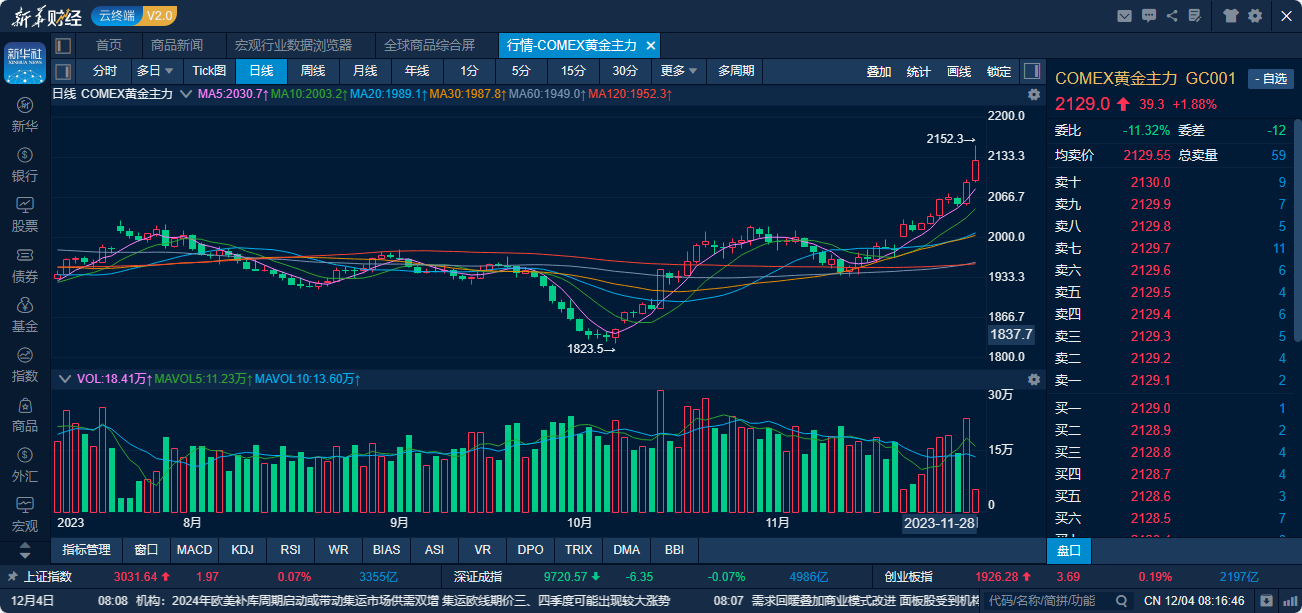The image size is (1302, 613).
Task: Open the mail envelope icon in title bar
Action: click(x=1125, y=15)
